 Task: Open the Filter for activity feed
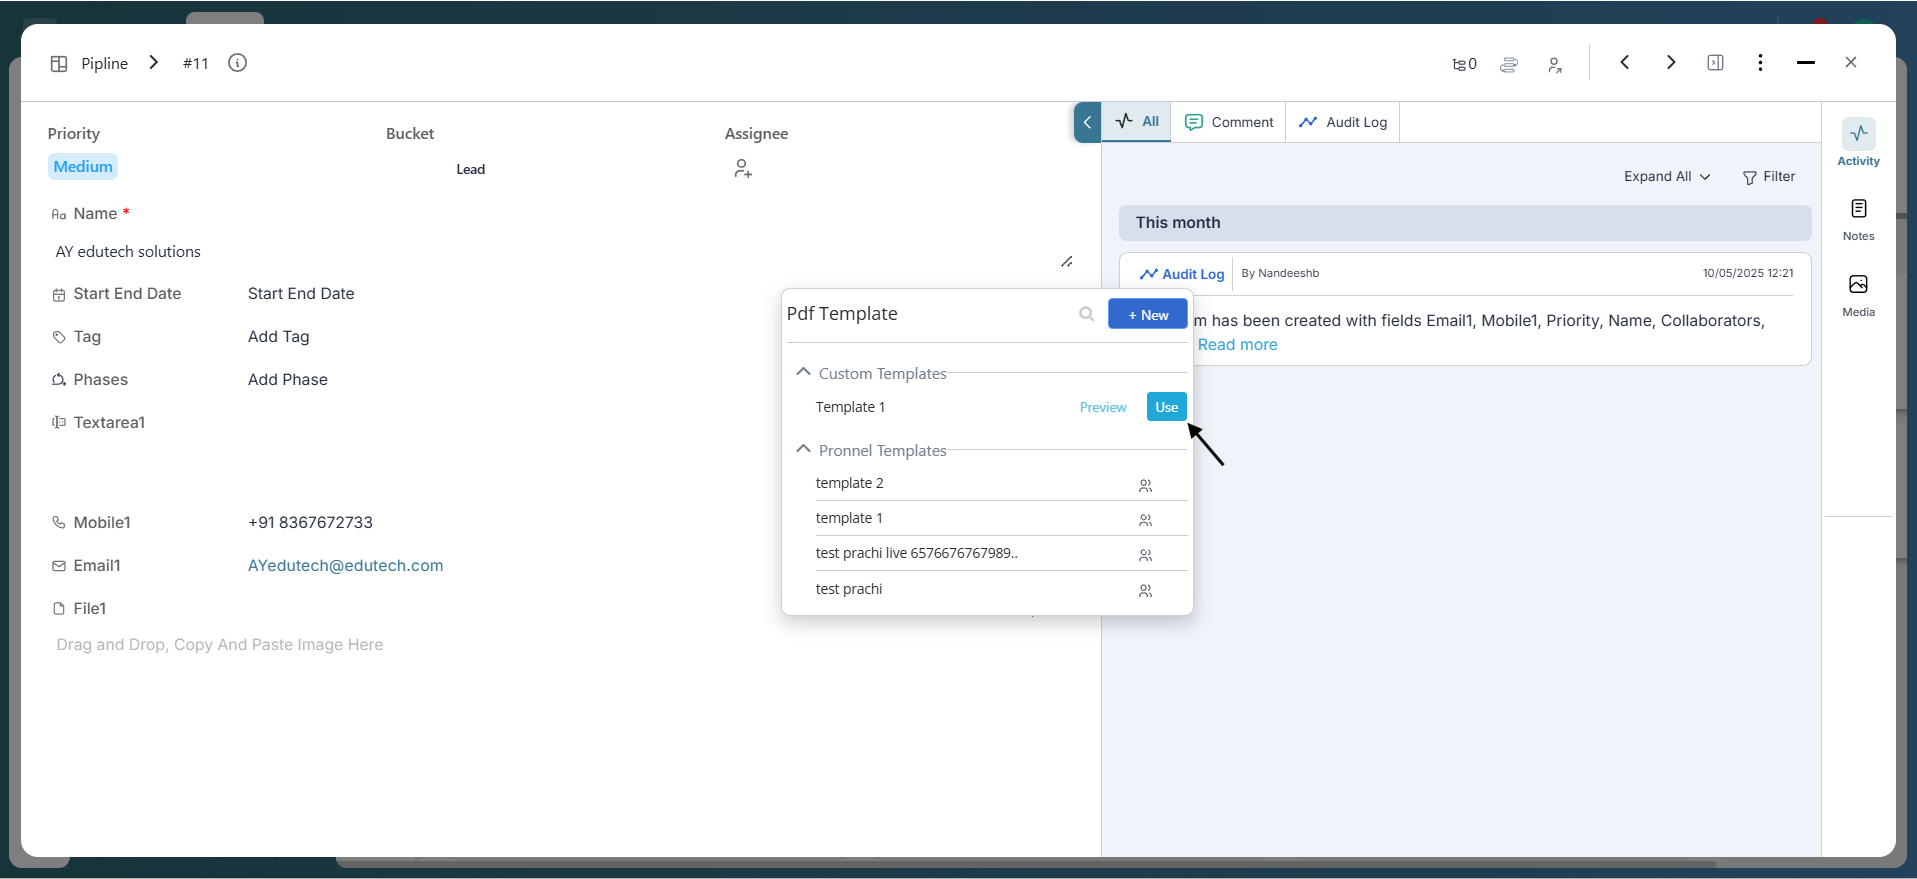(x=1769, y=177)
